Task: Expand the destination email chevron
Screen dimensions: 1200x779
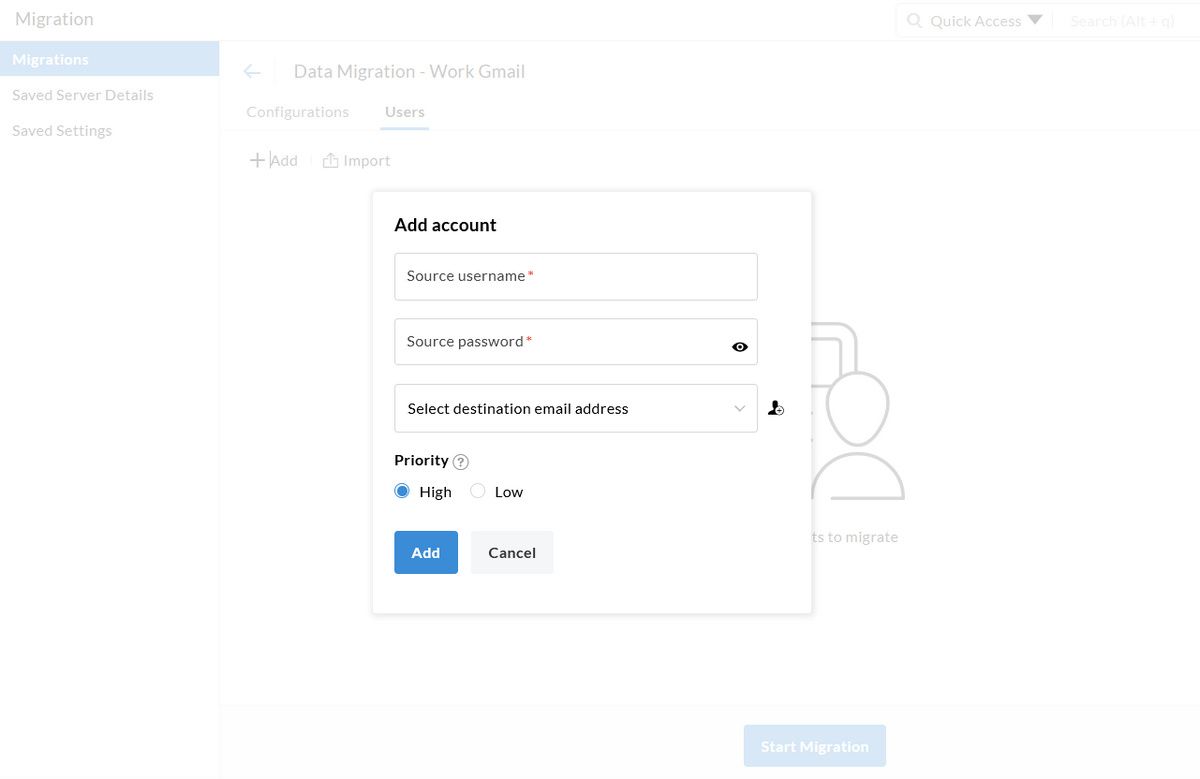Action: pyautogui.click(x=739, y=408)
